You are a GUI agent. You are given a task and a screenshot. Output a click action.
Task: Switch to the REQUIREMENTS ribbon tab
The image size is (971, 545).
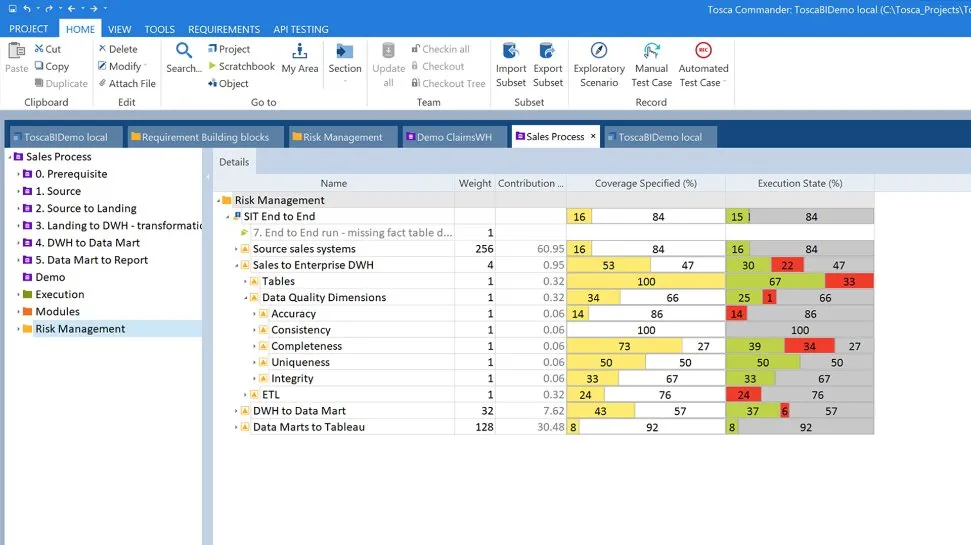[223, 29]
